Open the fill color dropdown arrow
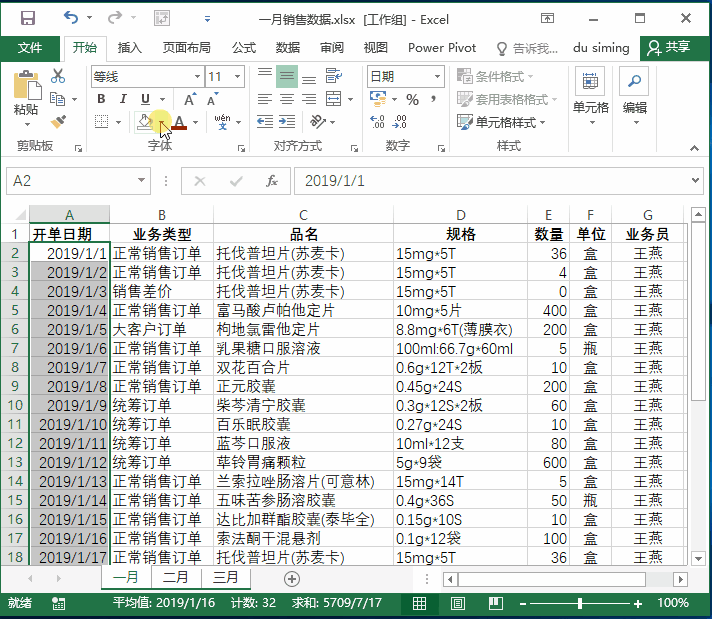 click(162, 122)
